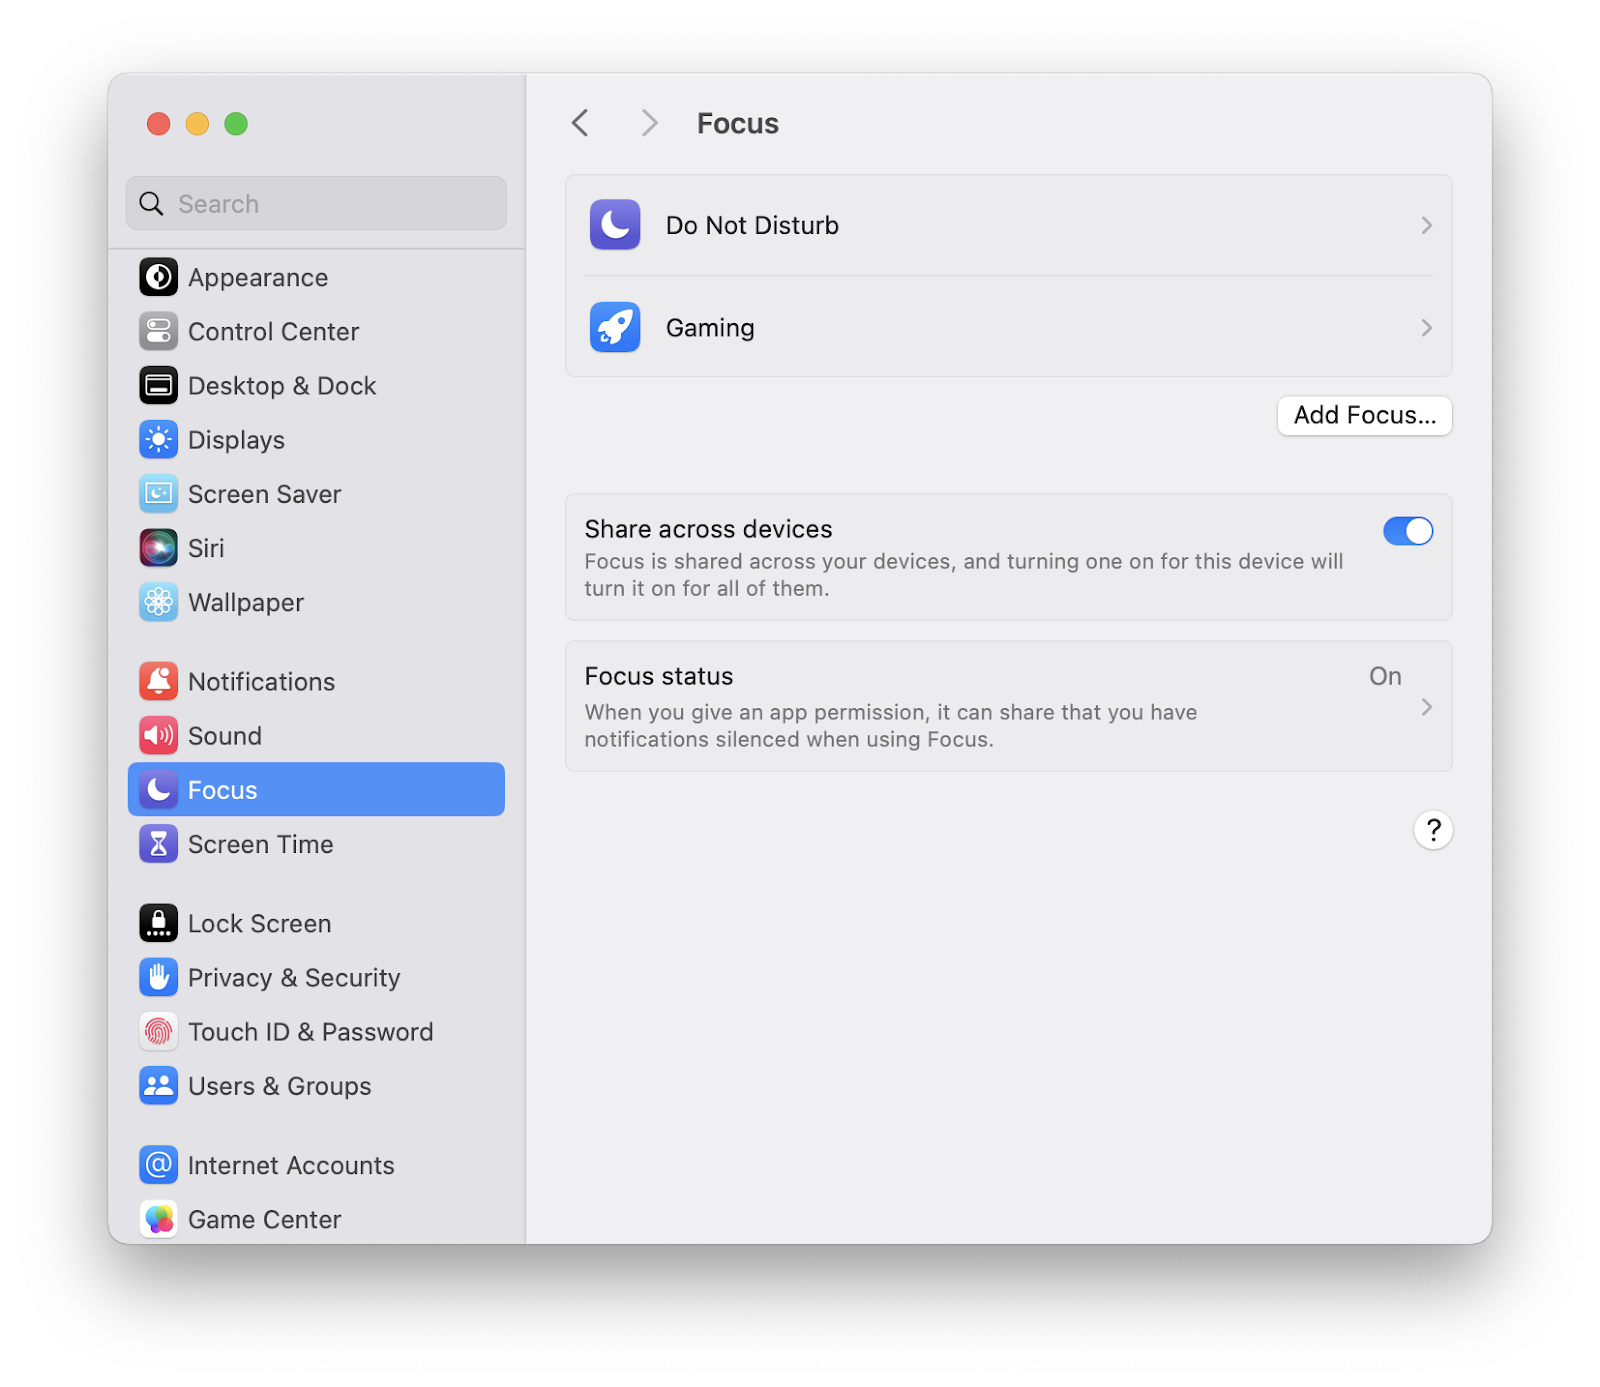Open Screen Saver label
The image size is (1600, 1387).
click(264, 494)
